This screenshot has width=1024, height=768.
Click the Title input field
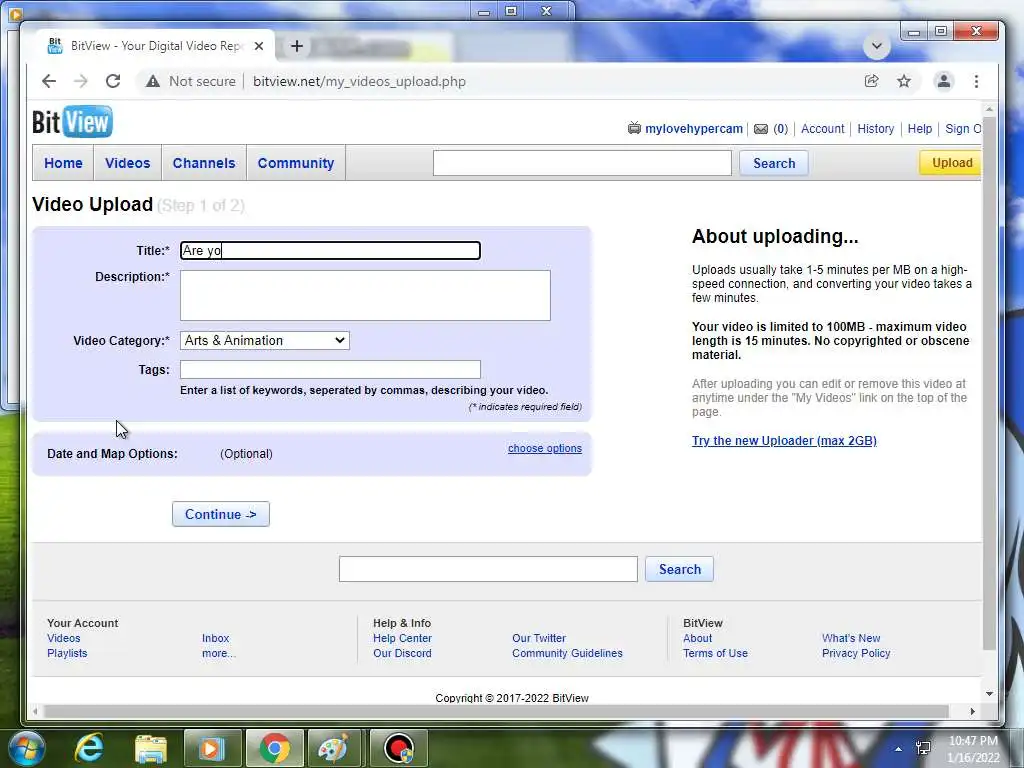tap(330, 250)
